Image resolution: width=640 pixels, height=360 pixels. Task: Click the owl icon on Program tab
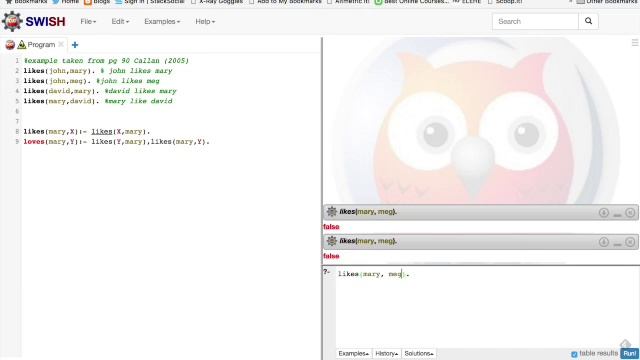coord(10,44)
